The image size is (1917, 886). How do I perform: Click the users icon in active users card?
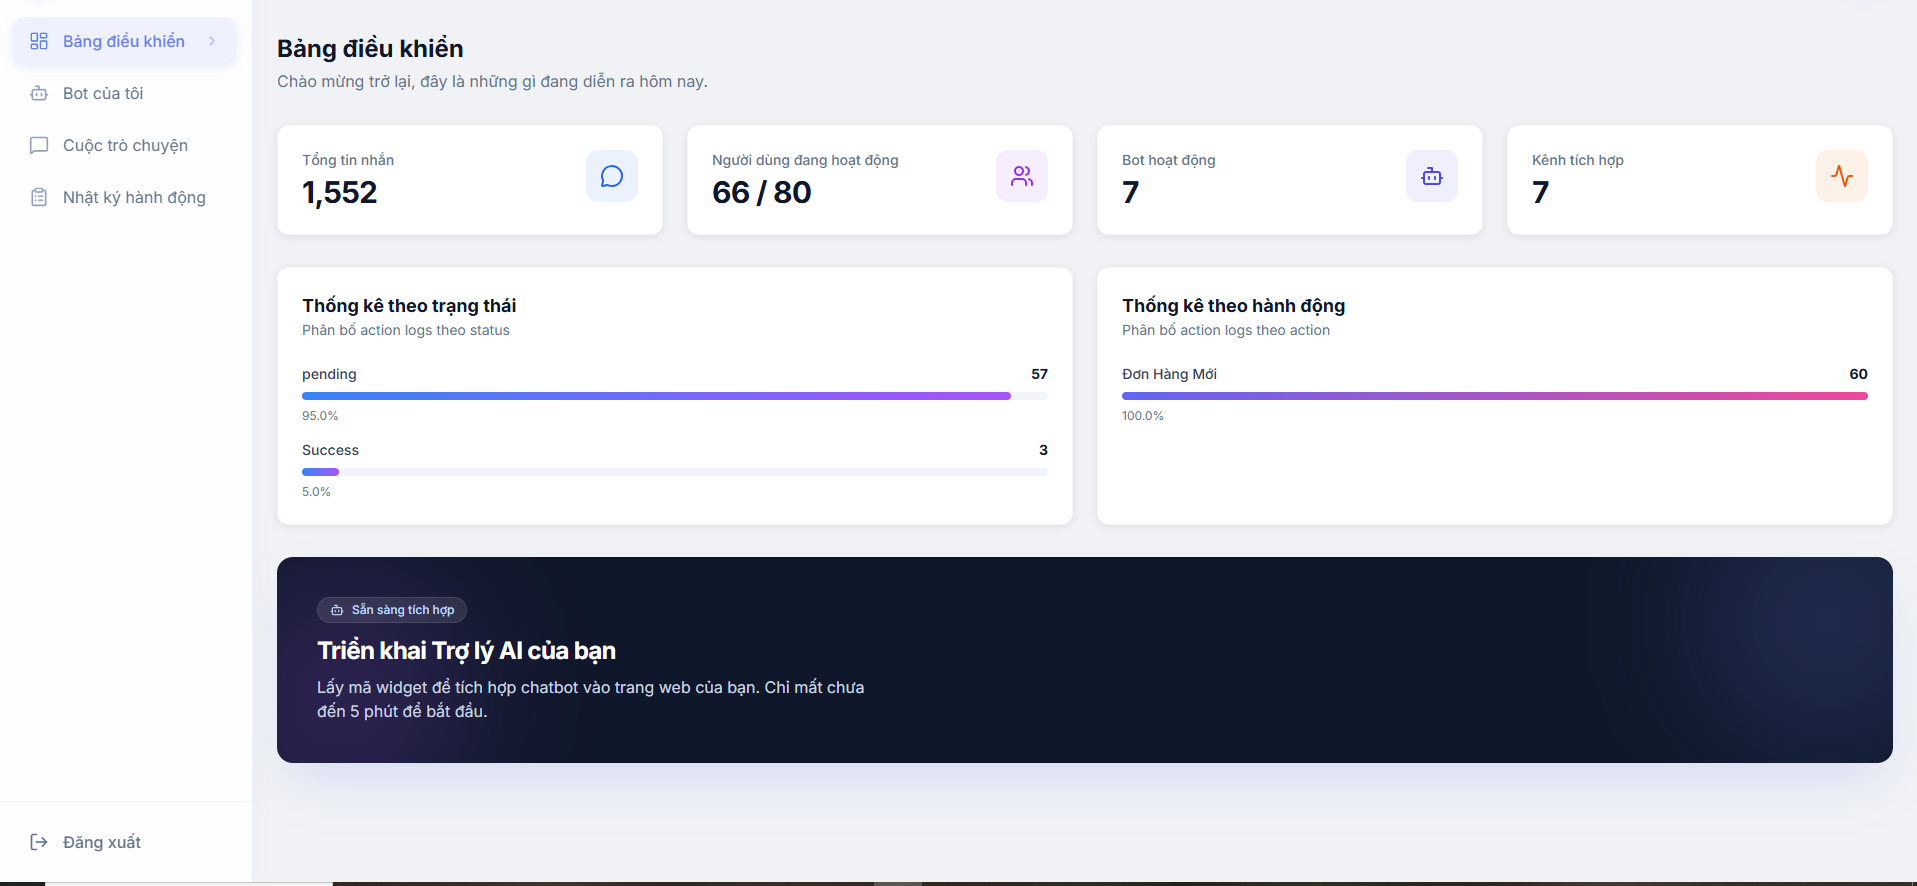[1021, 176]
